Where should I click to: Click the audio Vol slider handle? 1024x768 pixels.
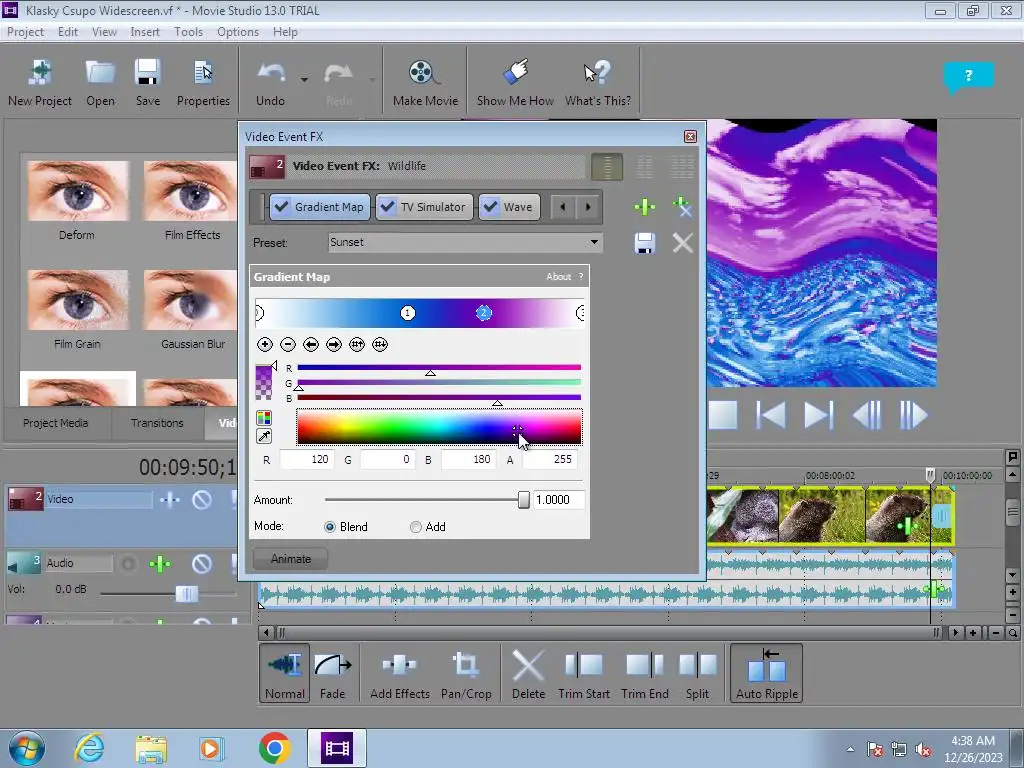click(x=187, y=594)
